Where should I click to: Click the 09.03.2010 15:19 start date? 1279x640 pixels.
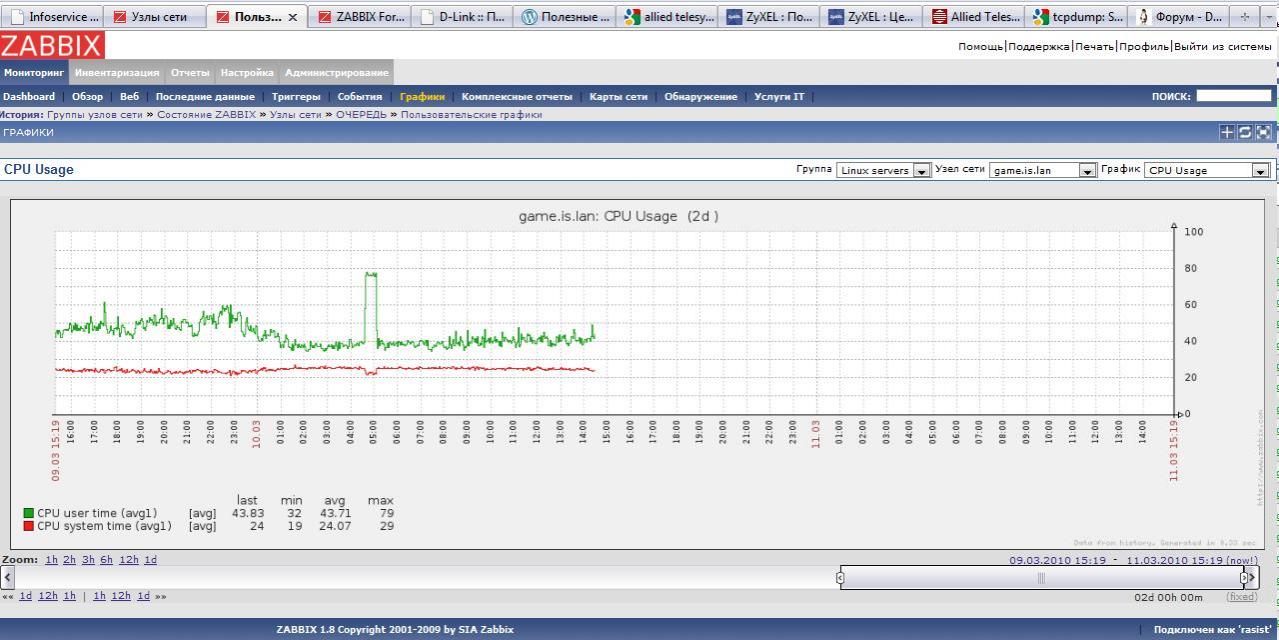1059,560
